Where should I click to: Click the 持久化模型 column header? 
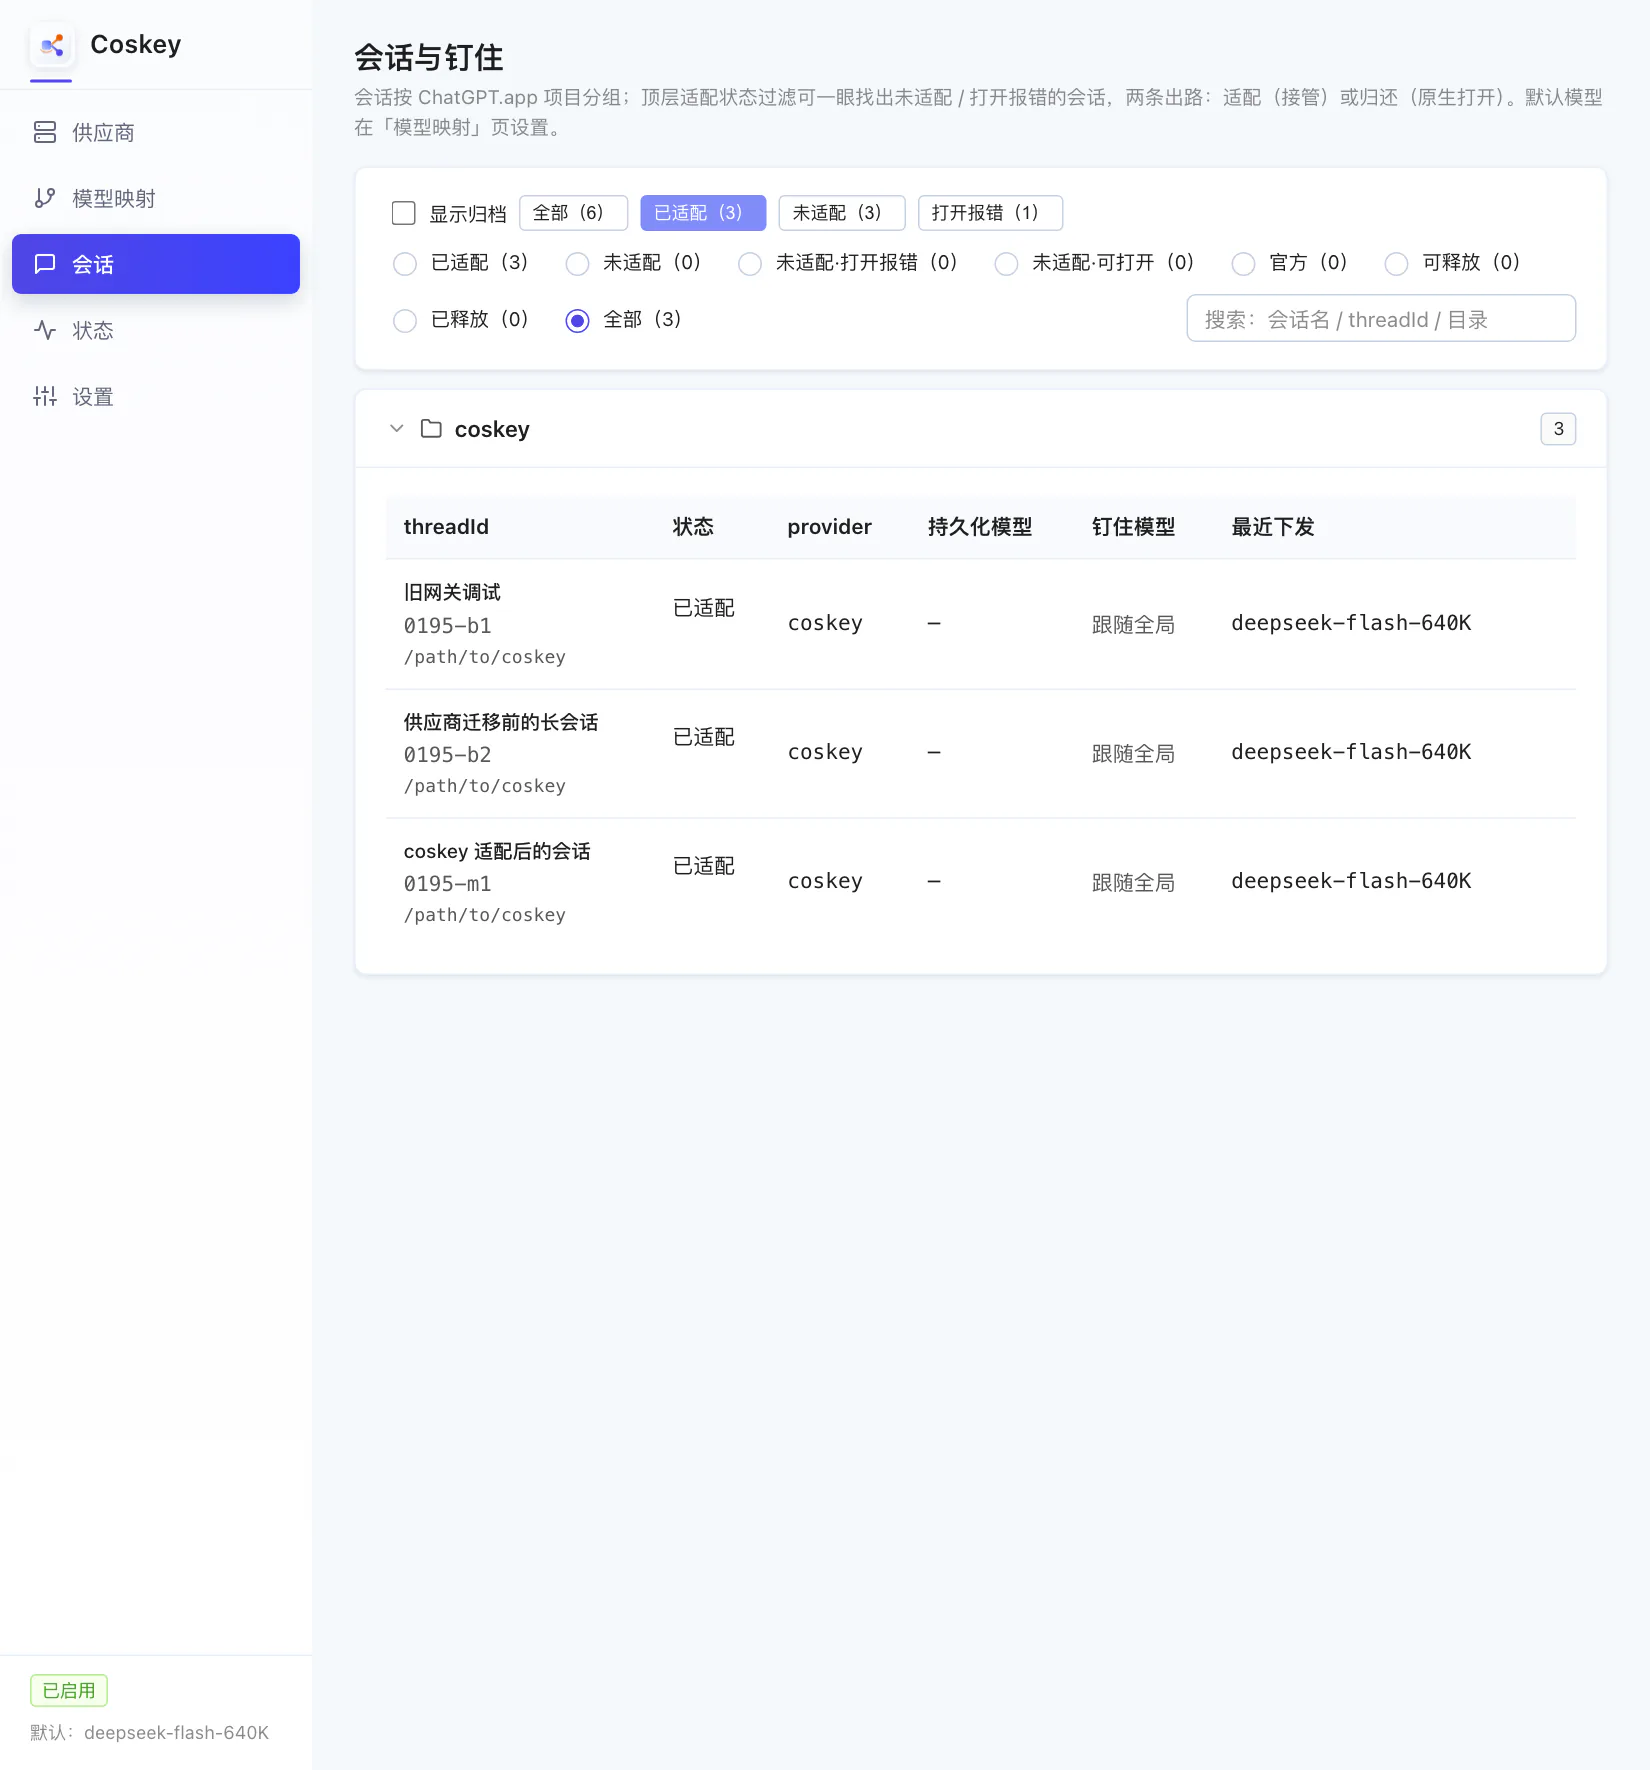(x=980, y=527)
